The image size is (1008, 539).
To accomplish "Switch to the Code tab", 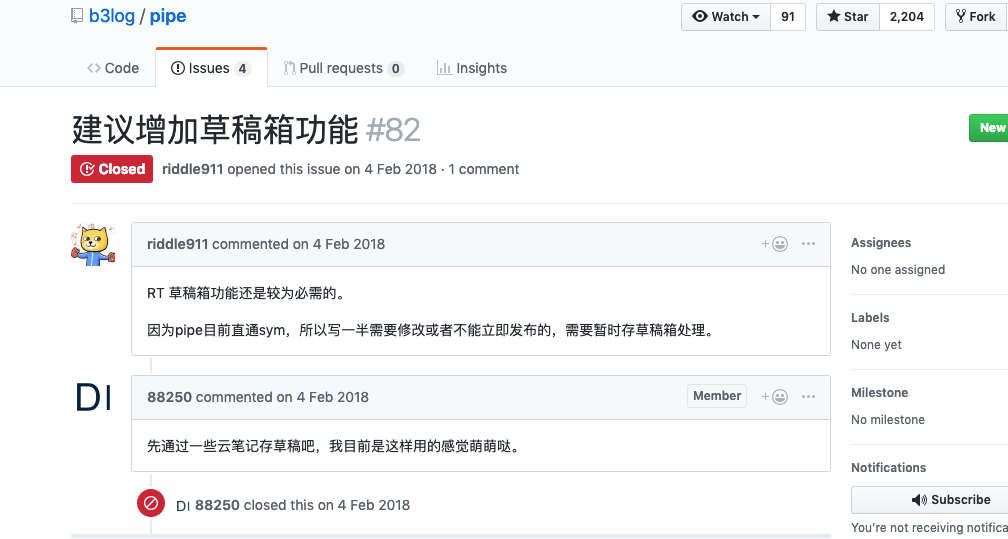I will [x=113, y=68].
